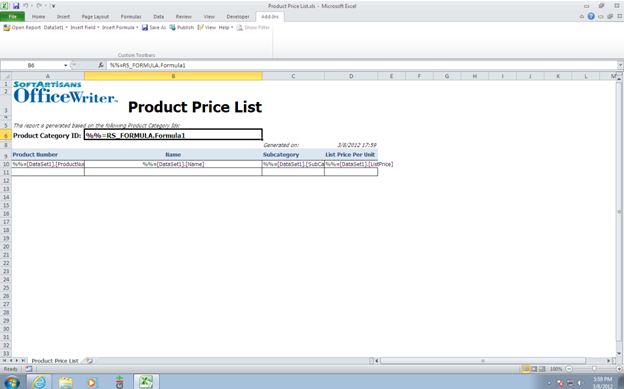This screenshot has width=626, height=389.
Task: Click the first sheet navigation arrow
Action: tap(4, 361)
